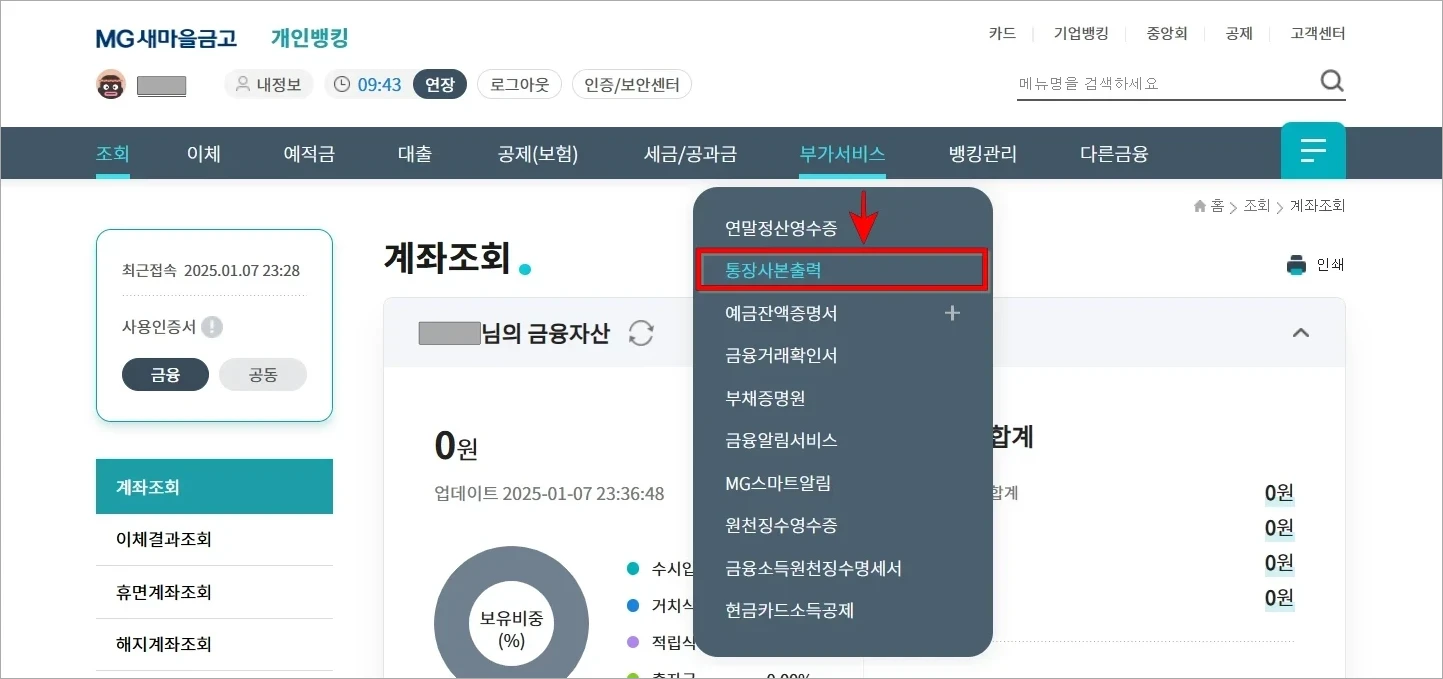Image resolution: width=1443 pixels, height=679 pixels.
Task: Switch to the 공동 certificate option
Action: (263, 374)
